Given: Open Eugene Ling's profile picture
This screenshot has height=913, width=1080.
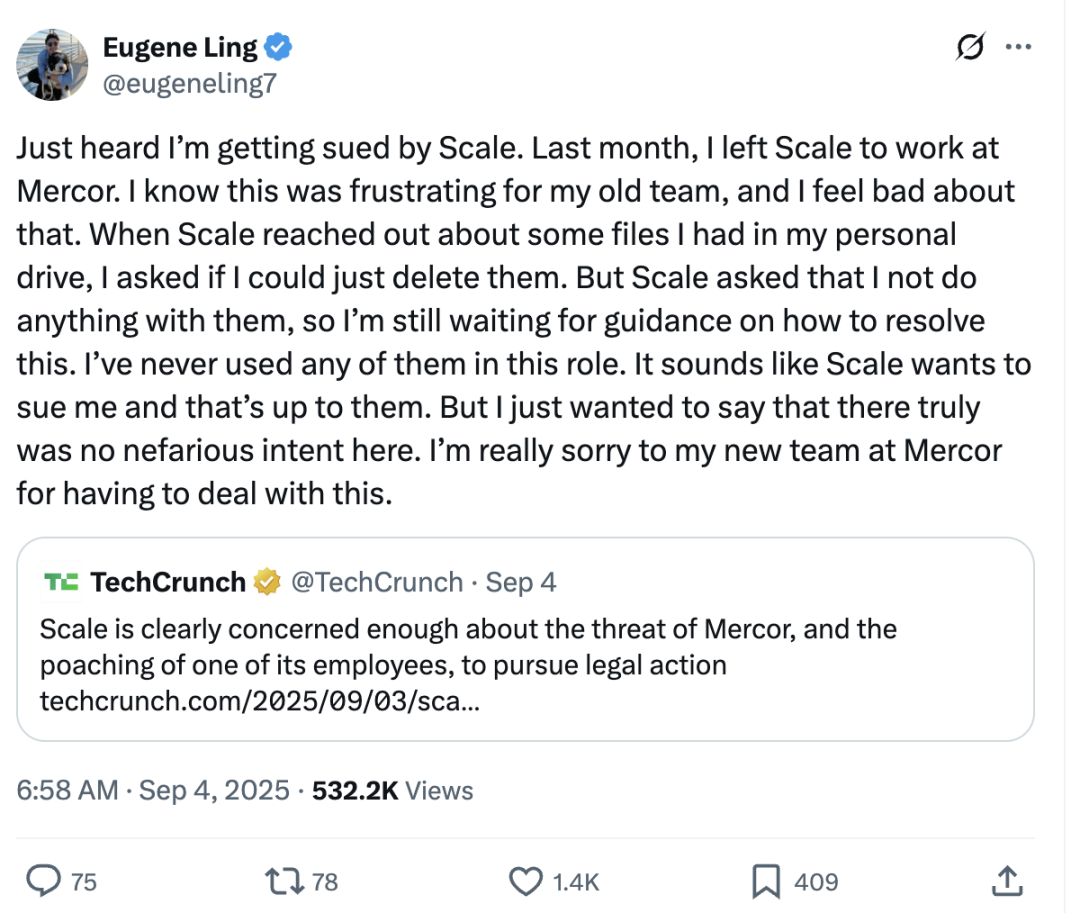Looking at the screenshot, I should tap(52, 65).
